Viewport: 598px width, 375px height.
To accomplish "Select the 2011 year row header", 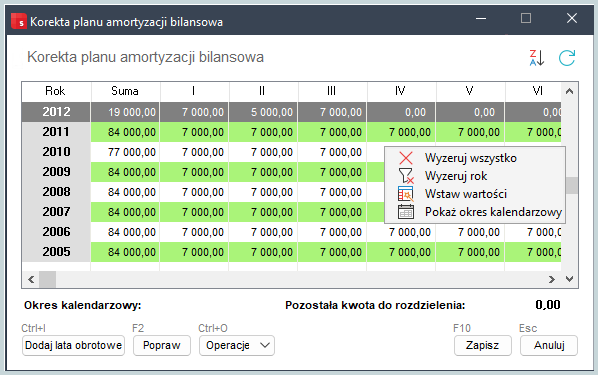I will tap(56, 132).
